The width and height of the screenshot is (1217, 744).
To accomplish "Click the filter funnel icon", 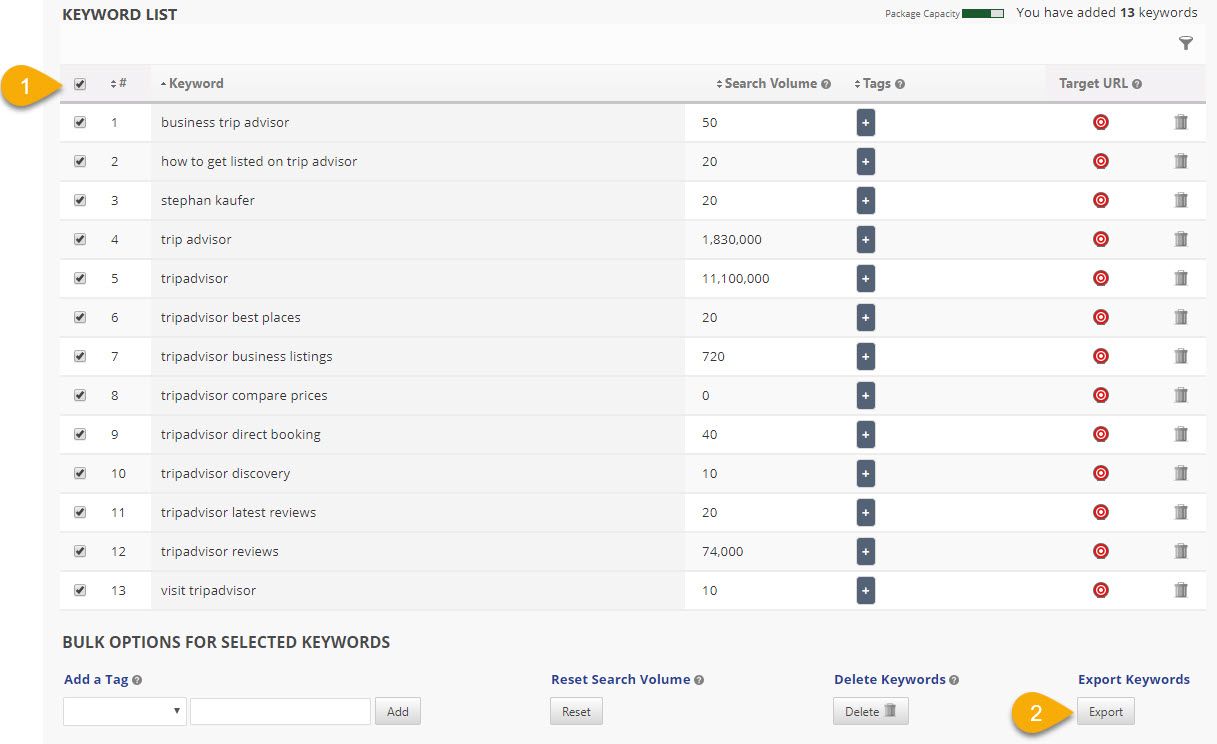I will (x=1185, y=43).
